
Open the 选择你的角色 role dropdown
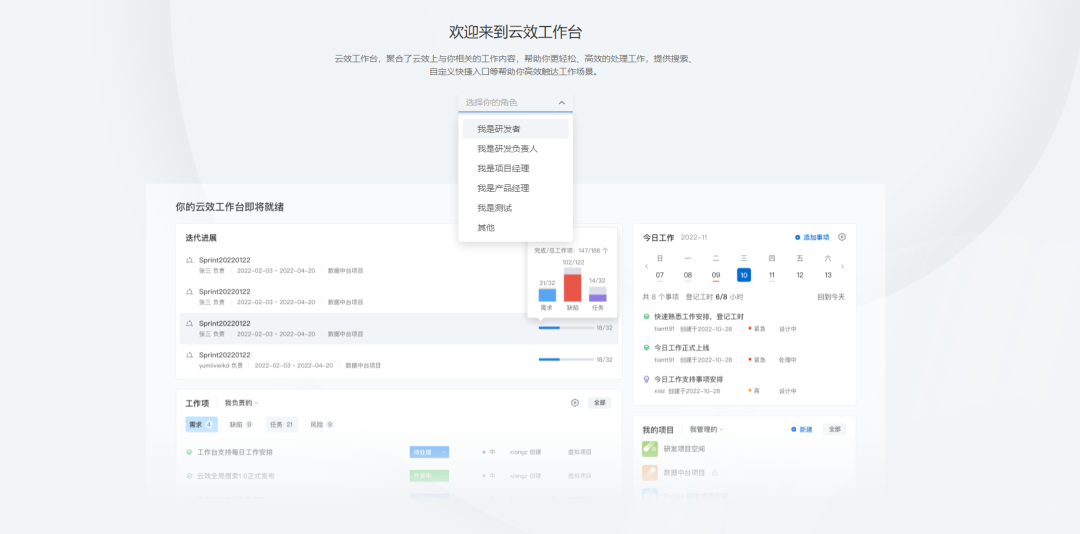coord(515,103)
